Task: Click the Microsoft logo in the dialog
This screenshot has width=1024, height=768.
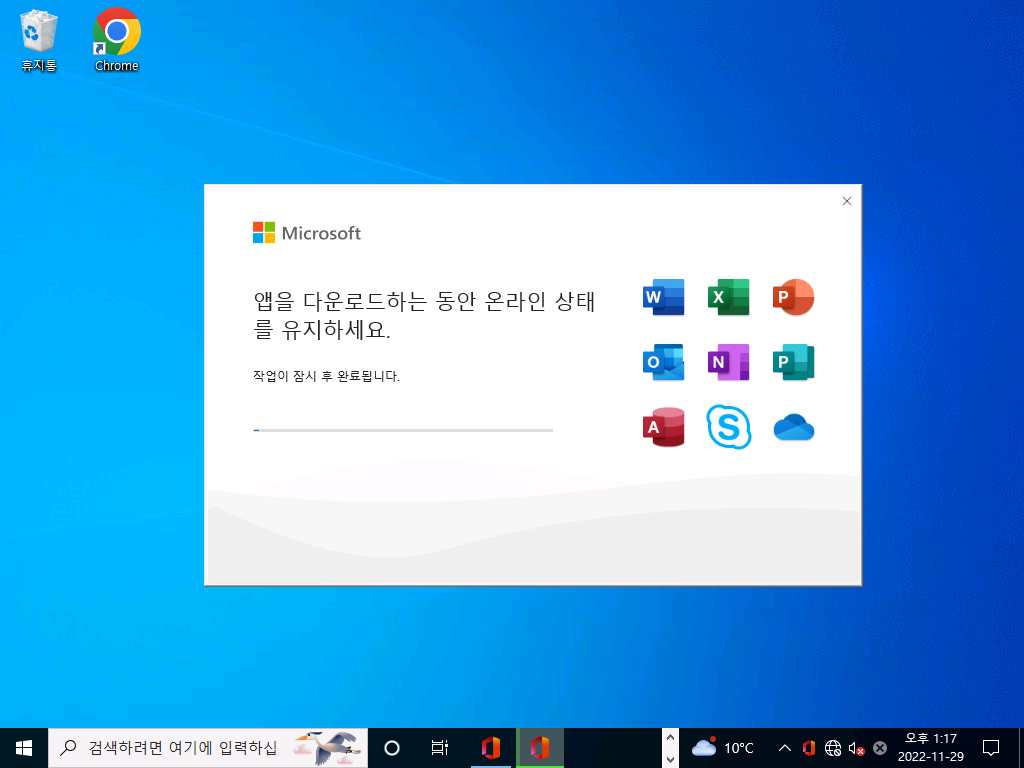Action: click(307, 232)
